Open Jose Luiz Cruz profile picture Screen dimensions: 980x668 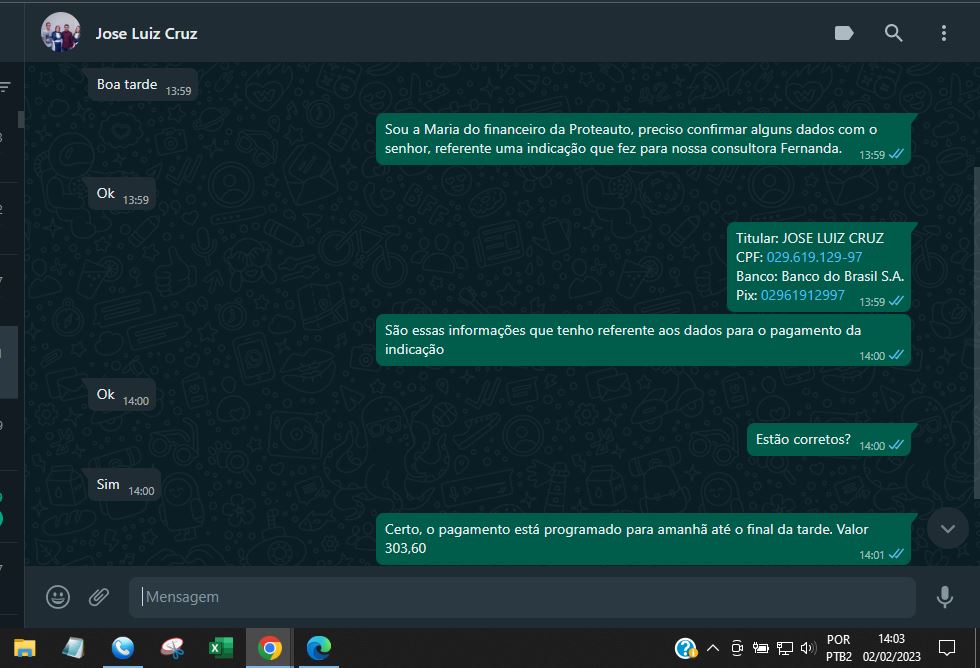(60, 33)
